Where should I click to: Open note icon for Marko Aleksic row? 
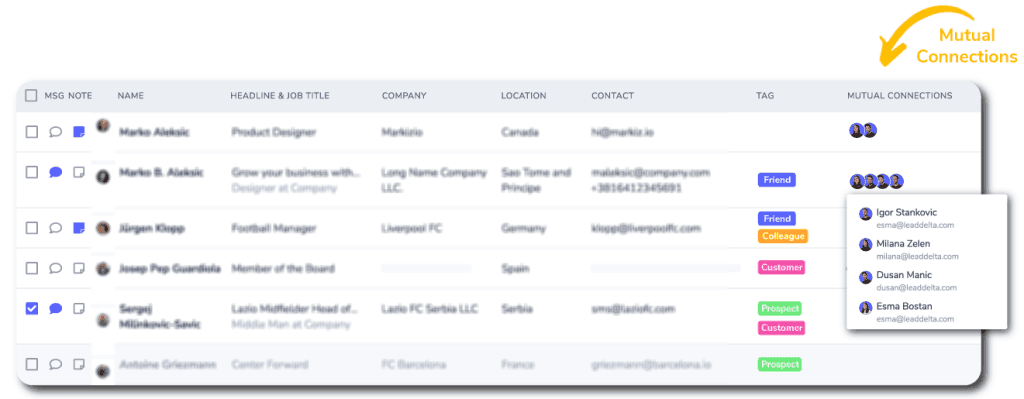coord(79,132)
